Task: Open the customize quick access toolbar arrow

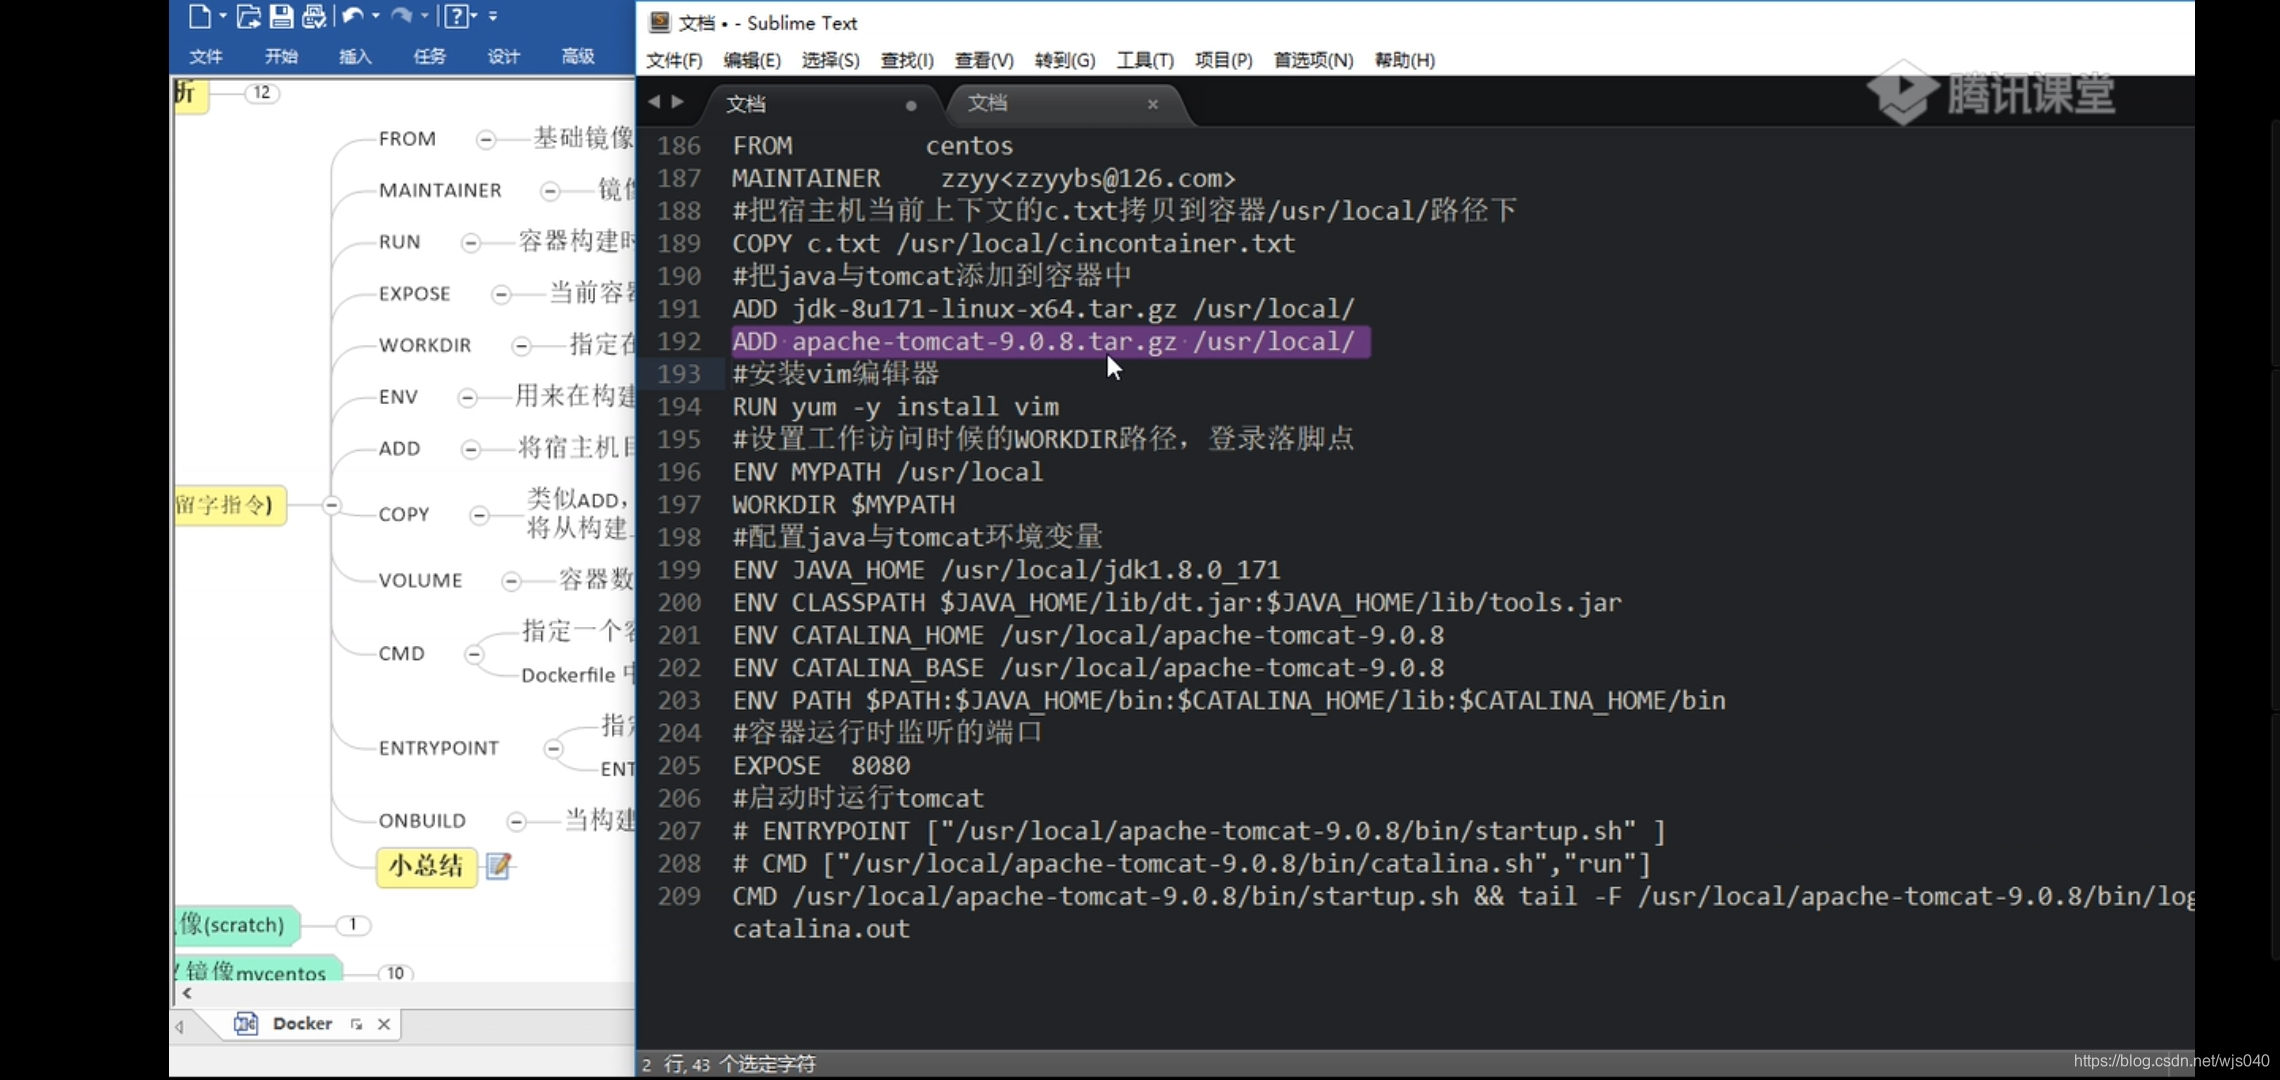Action: click(493, 16)
